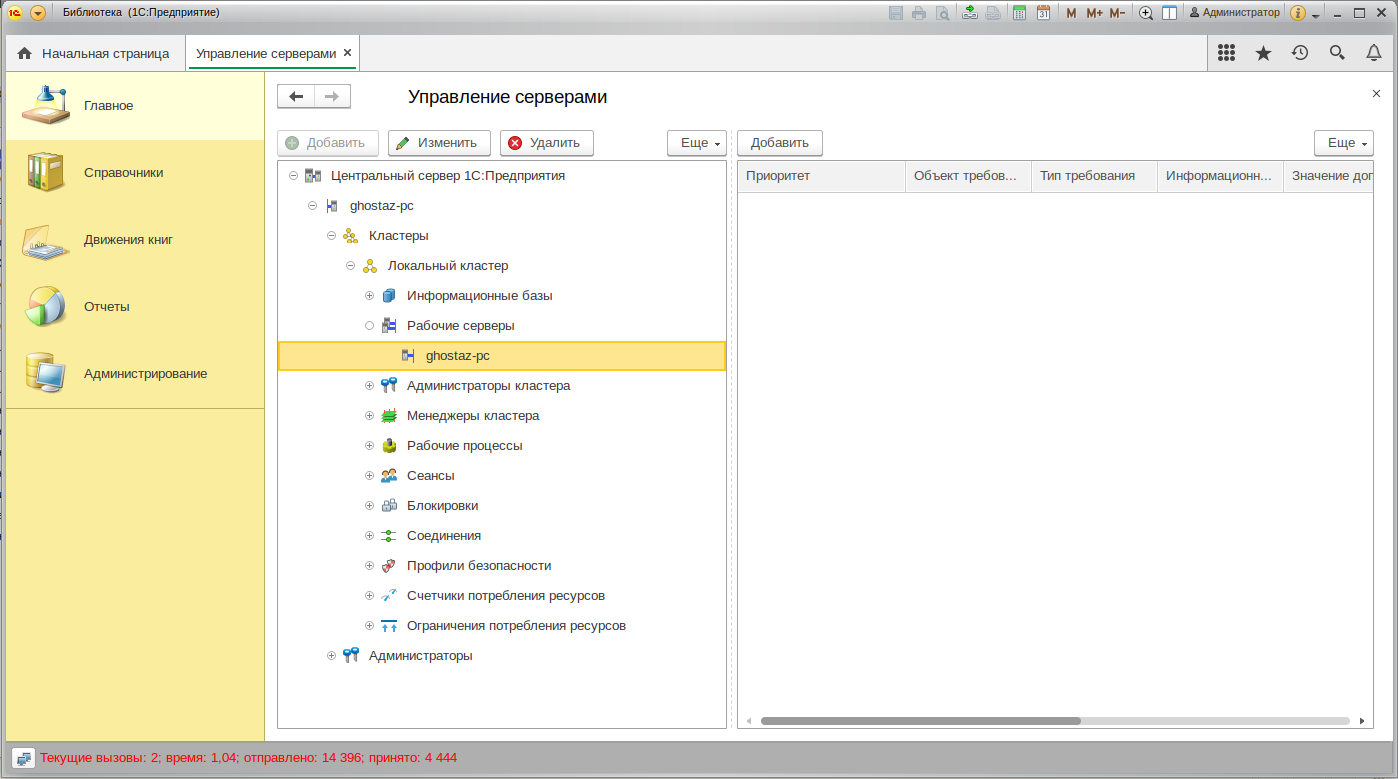This screenshot has height=779, width=1398.
Task: Collapse Локальный кластер node
Action: tap(350, 266)
